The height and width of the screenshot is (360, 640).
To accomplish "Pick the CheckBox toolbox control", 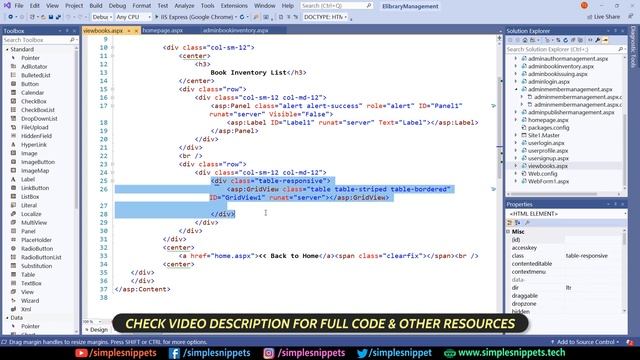I will click(34, 101).
